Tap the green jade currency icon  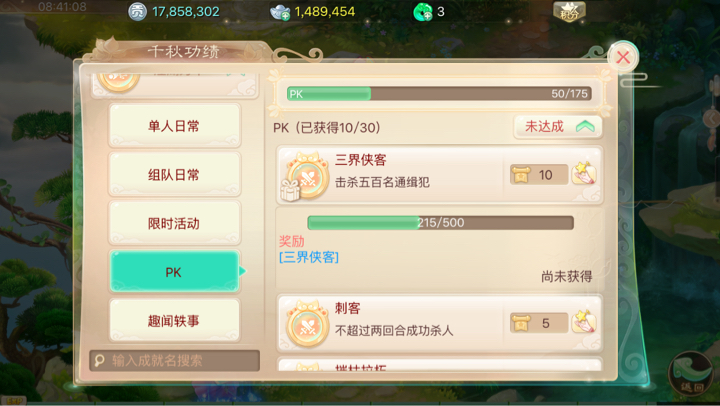(423, 12)
